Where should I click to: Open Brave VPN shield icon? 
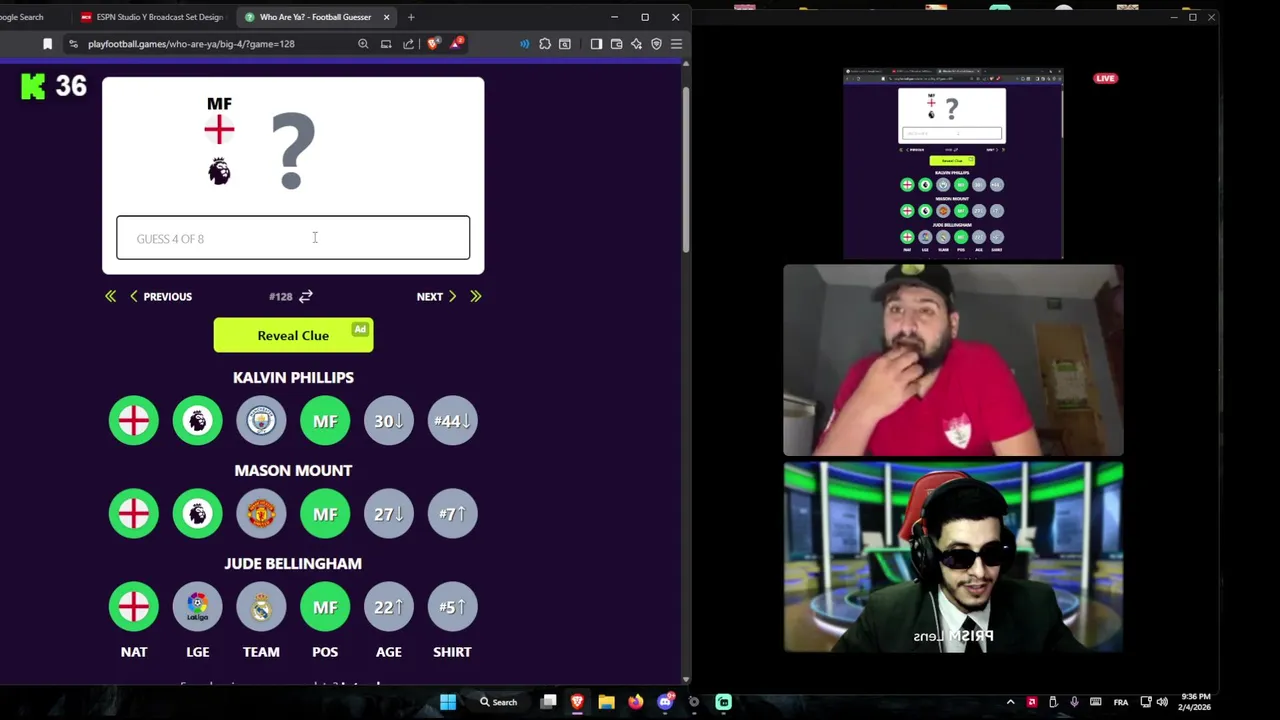pos(656,44)
